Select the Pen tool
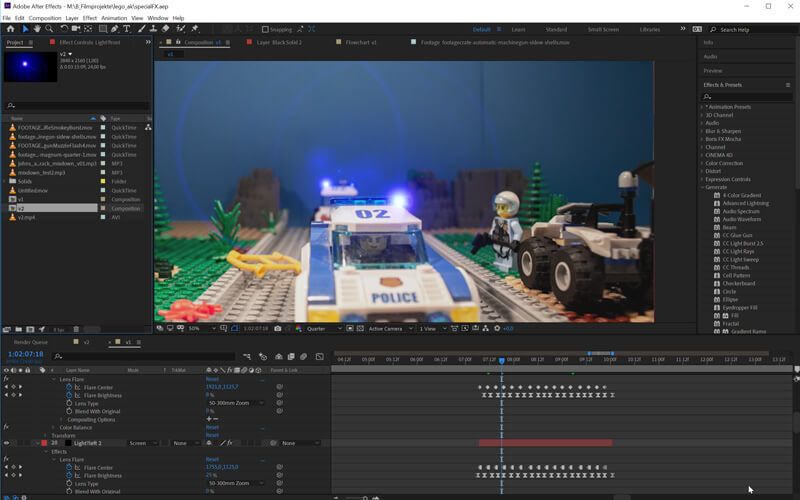This screenshot has width=800, height=500. 115,29
